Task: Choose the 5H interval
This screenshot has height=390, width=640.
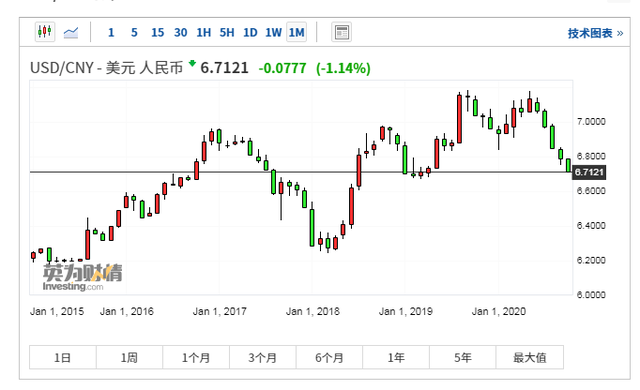Action: point(227,32)
